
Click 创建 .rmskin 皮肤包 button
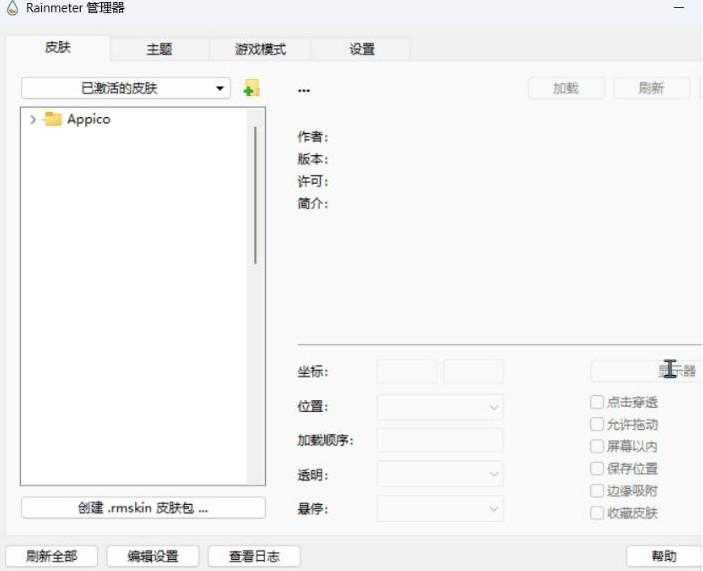pos(143,508)
